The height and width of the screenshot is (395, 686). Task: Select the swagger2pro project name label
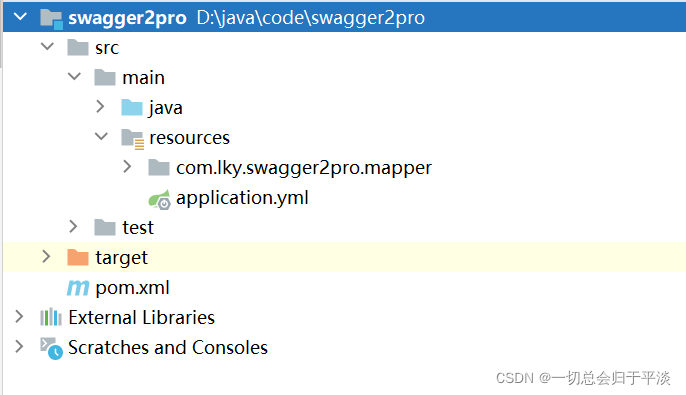(x=127, y=18)
